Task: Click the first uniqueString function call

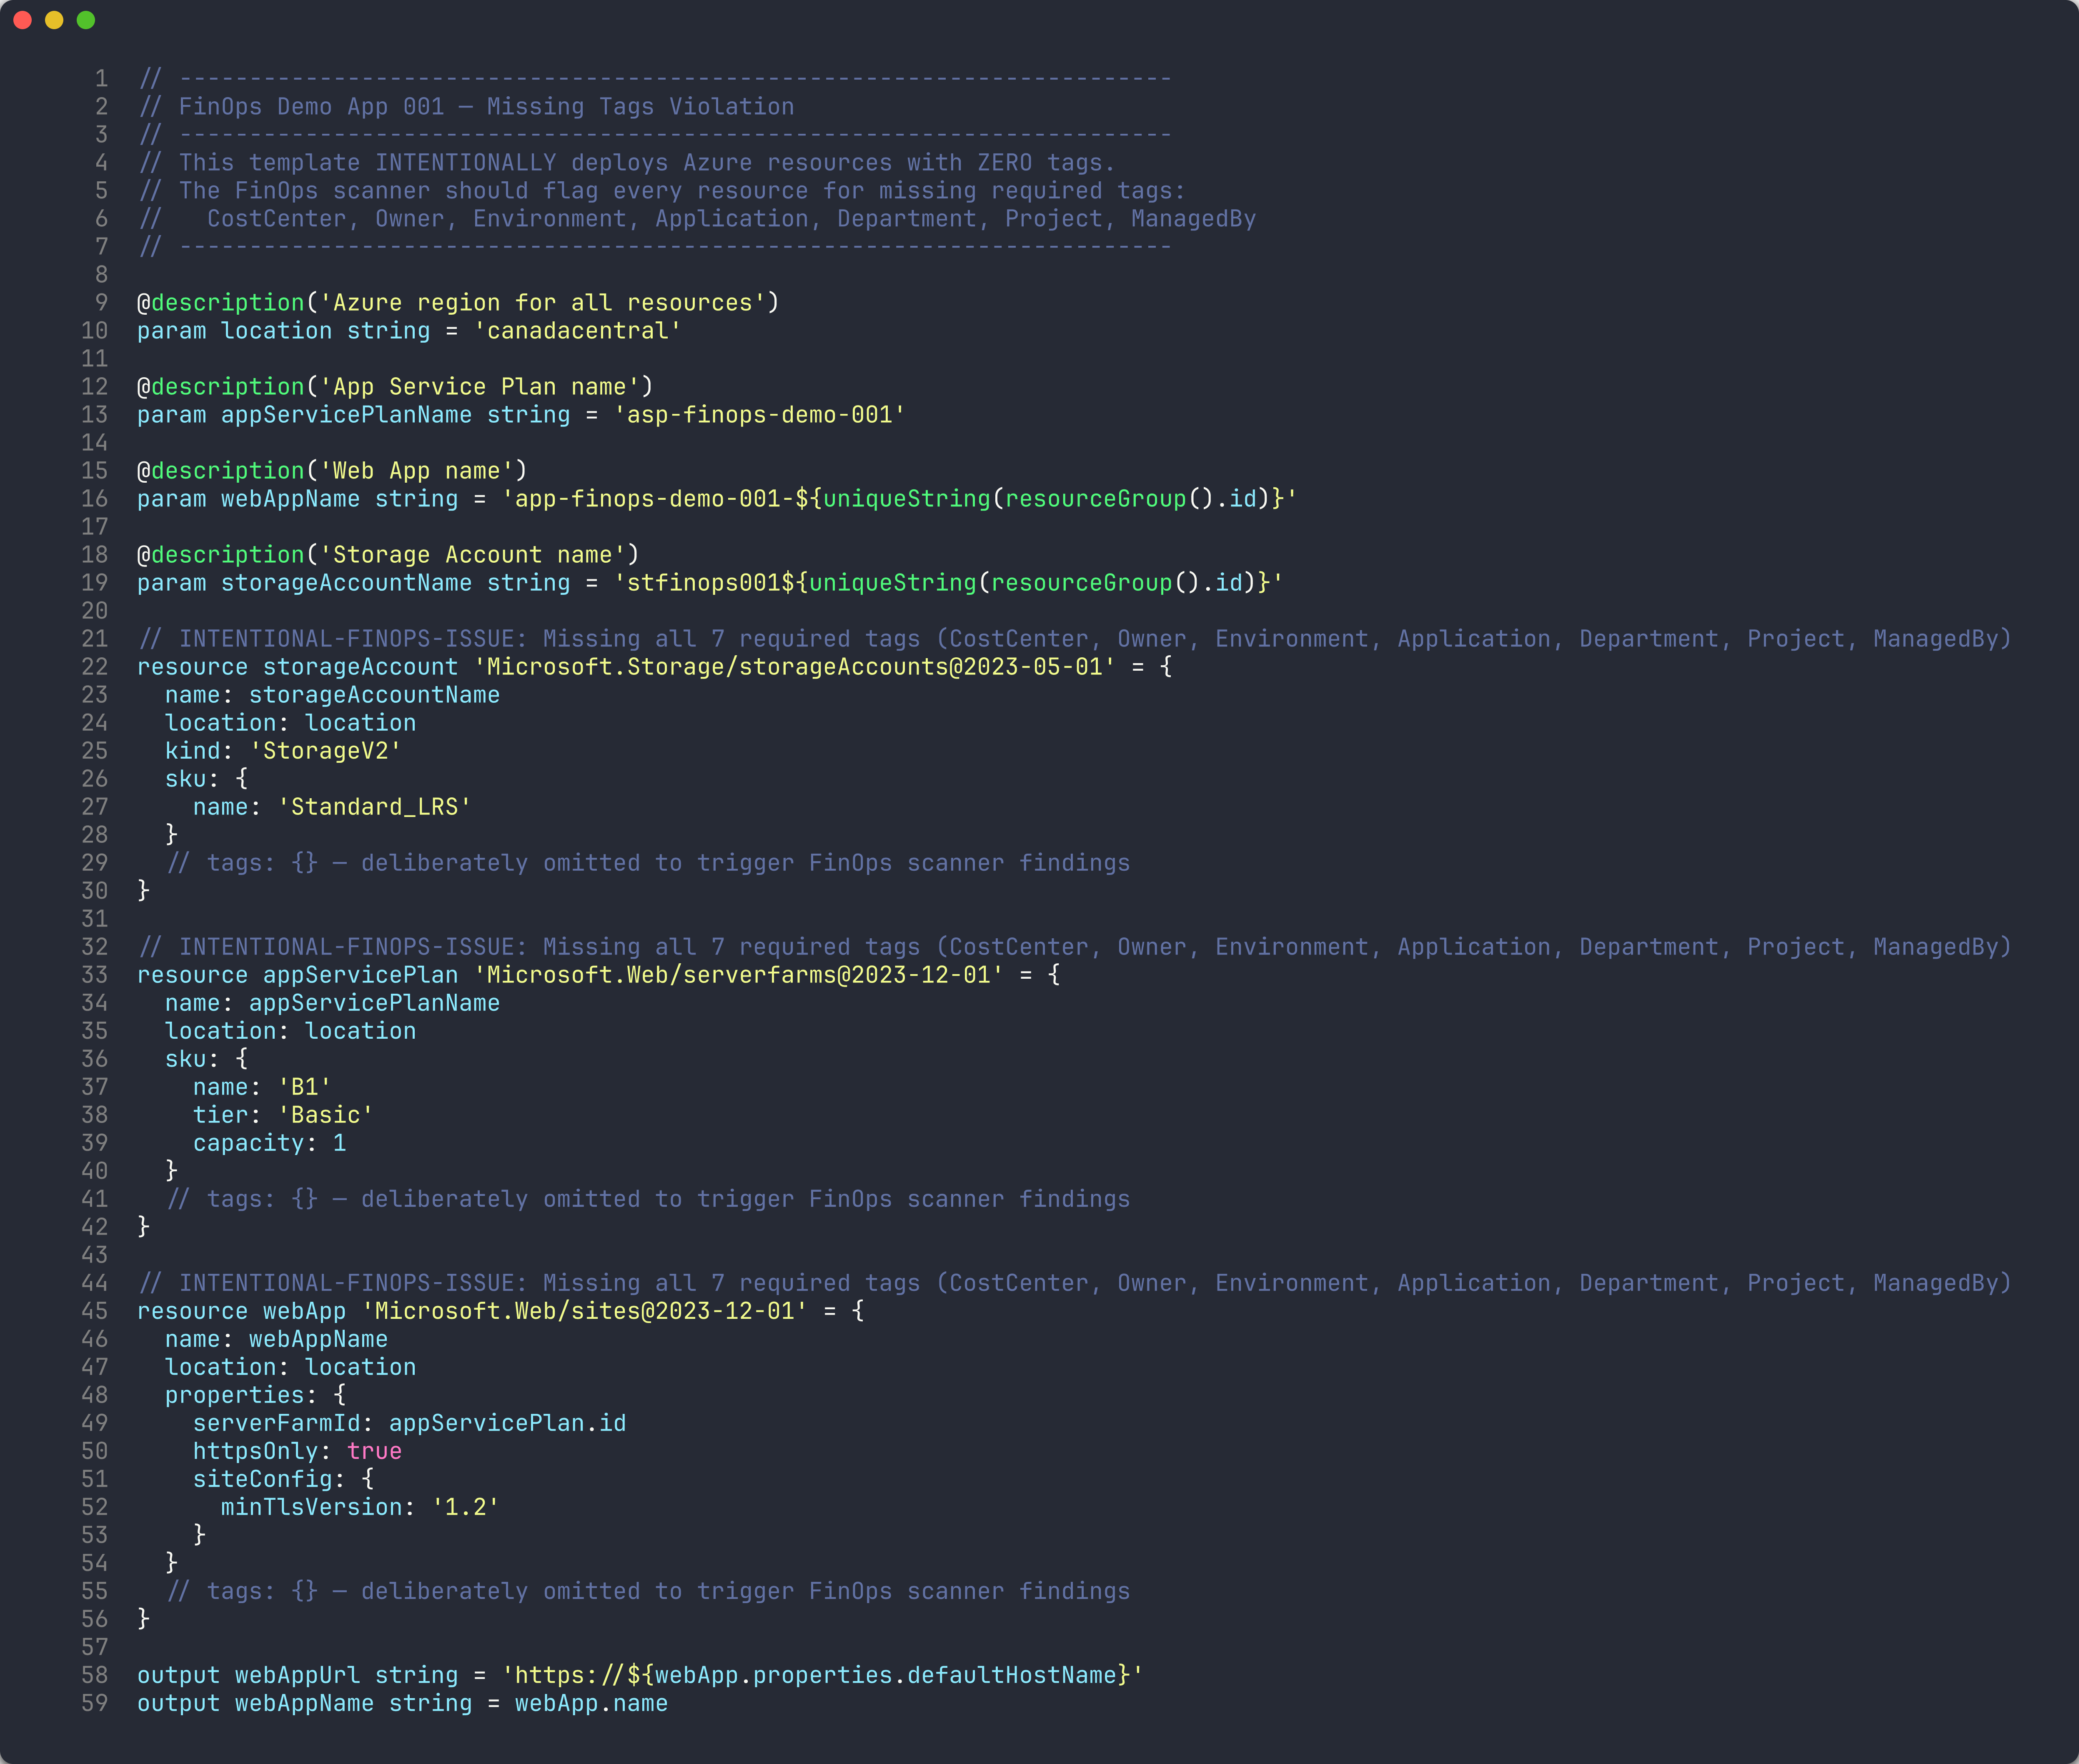Action: point(906,499)
